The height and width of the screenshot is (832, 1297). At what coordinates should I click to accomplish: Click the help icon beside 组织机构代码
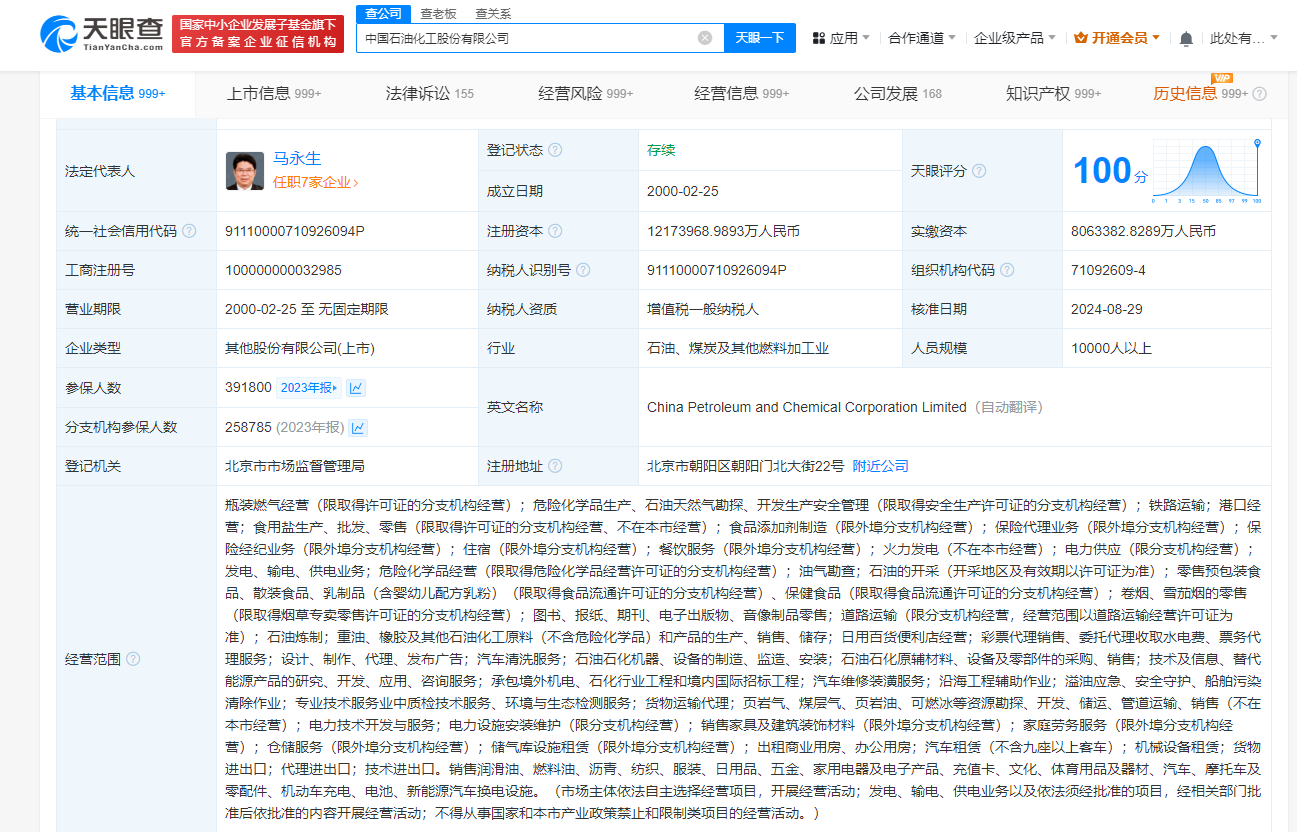click(x=1007, y=269)
